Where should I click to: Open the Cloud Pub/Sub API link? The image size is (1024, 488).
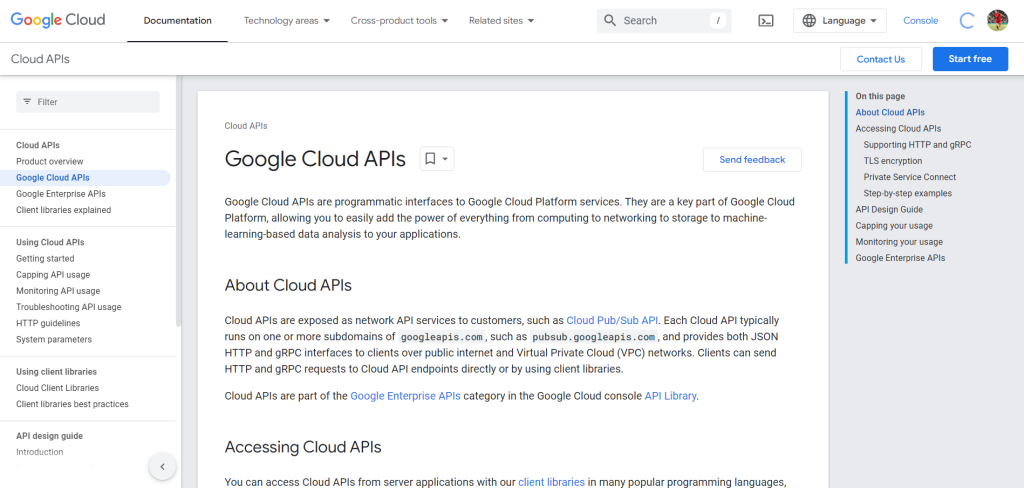612,320
